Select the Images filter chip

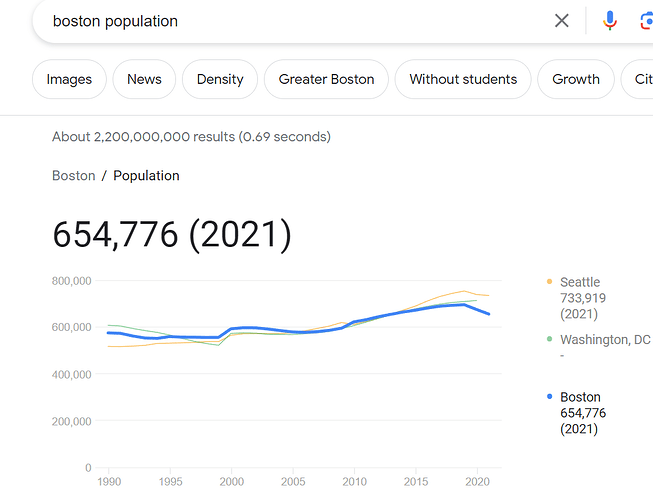[69, 79]
